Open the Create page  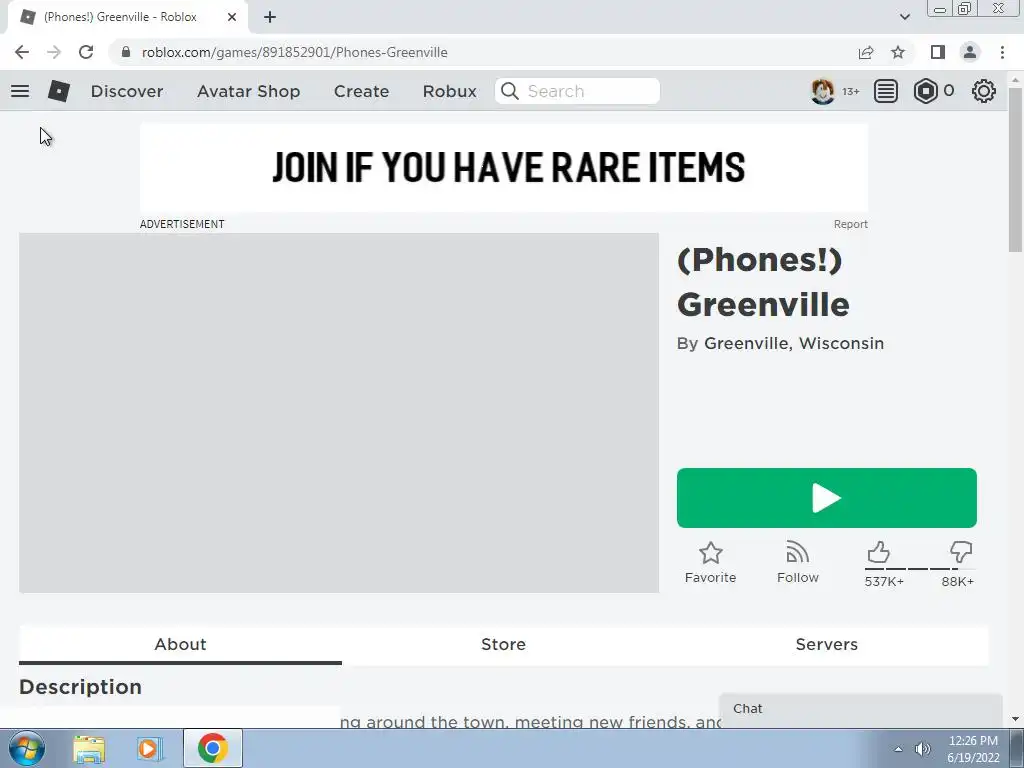361,91
